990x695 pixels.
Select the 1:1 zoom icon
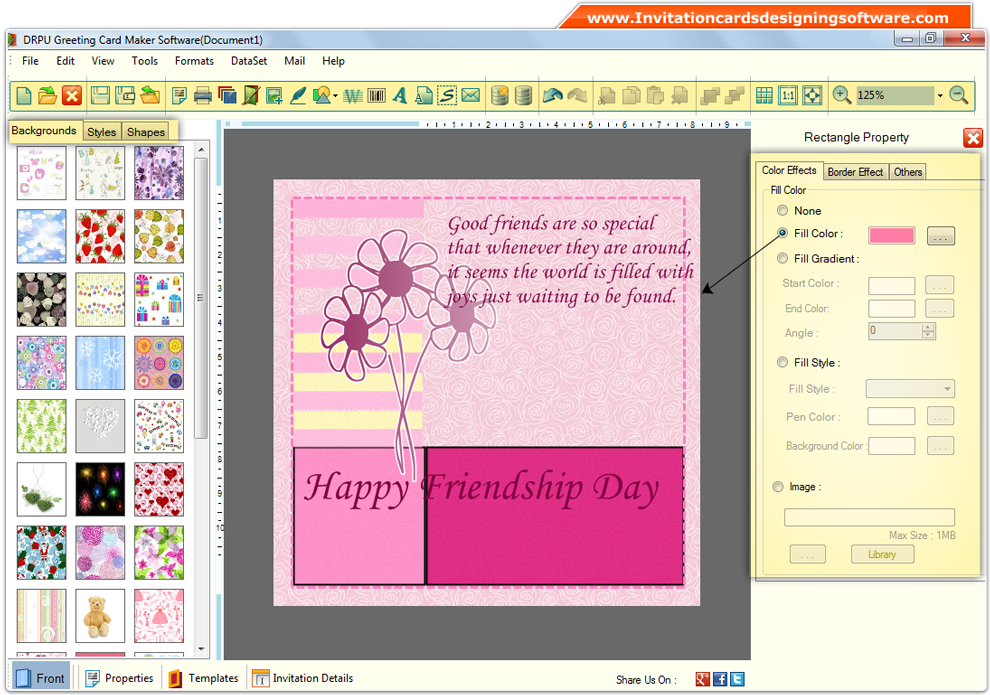[789, 95]
